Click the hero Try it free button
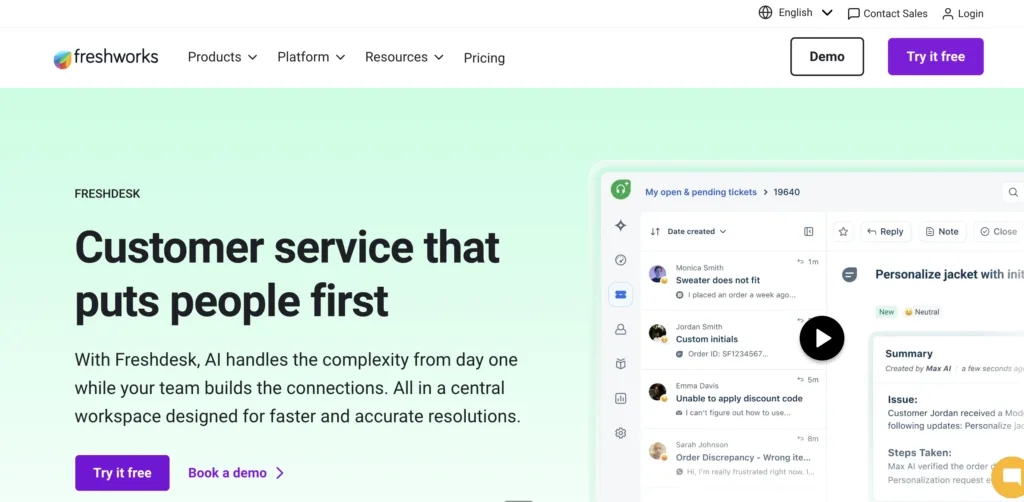Image resolution: width=1024 pixels, height=502 pixels. tap(122, 473)
